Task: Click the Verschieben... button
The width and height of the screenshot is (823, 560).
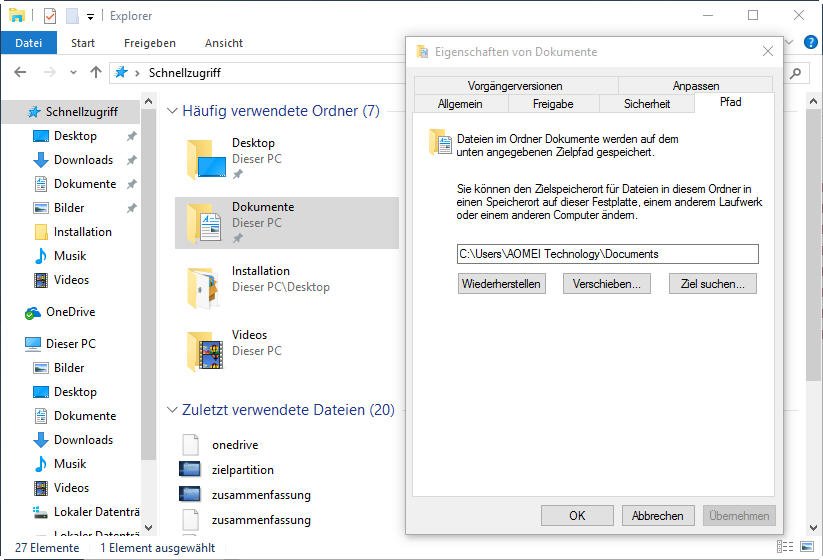Action: coord(606,284)
